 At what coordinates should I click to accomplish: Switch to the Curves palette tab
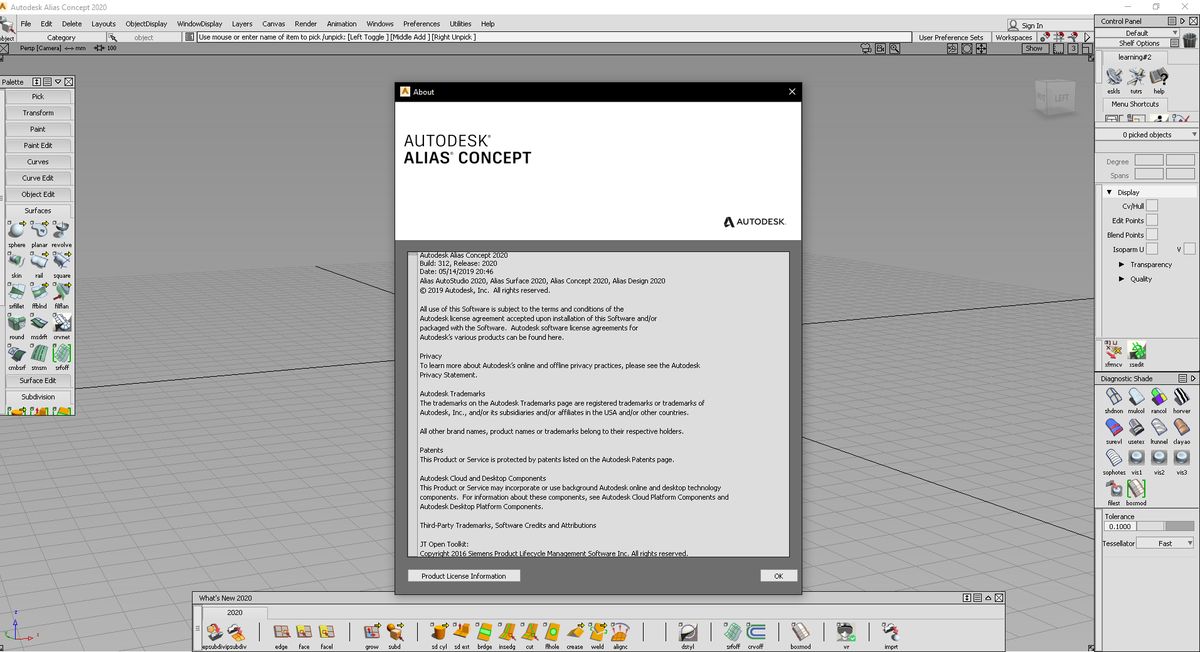click(x=38, y=161)
